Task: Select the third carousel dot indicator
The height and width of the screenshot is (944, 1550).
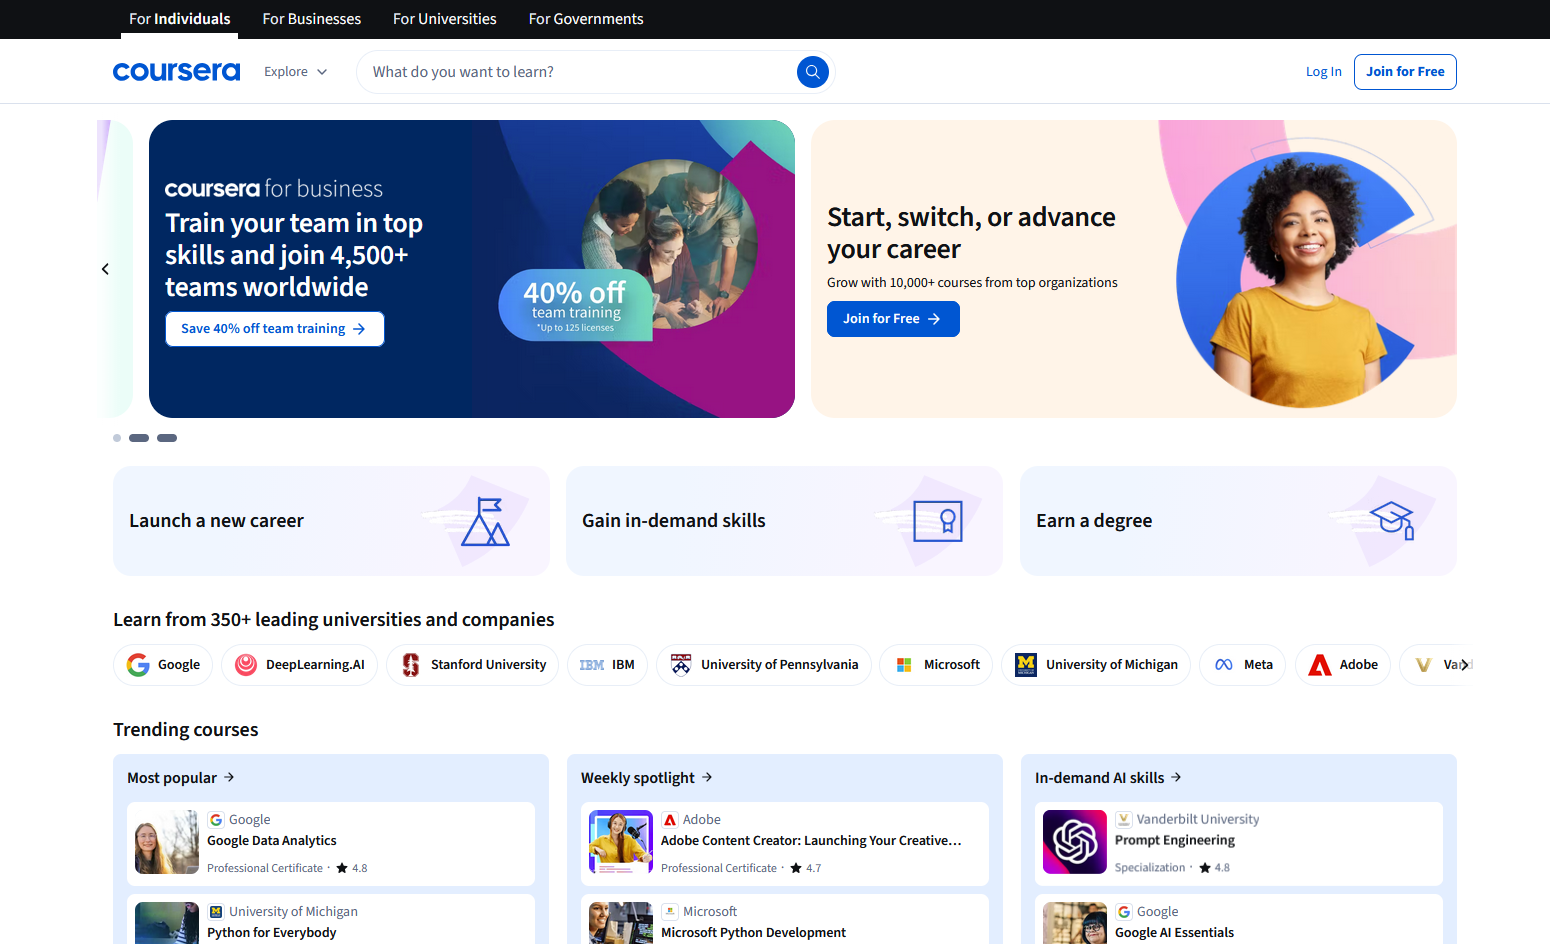Action: 167,438
